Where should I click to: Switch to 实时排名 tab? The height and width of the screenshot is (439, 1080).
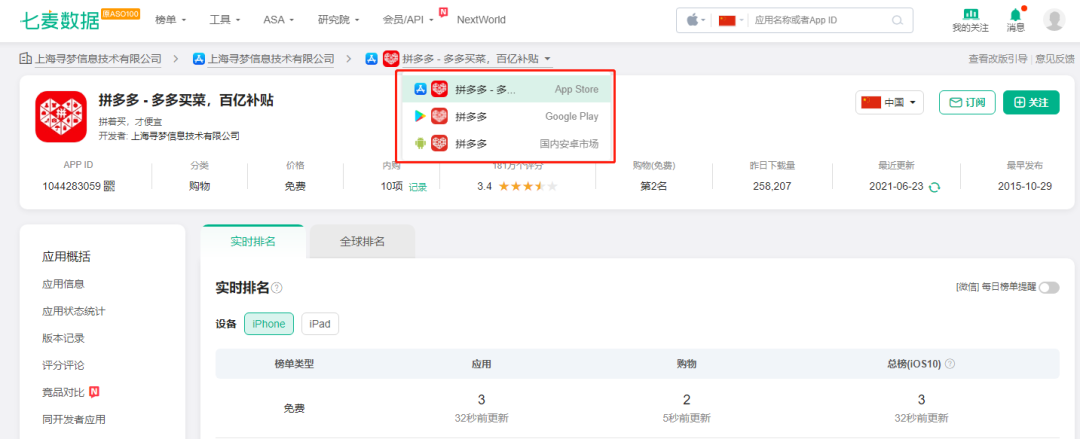tap(253, 242)
